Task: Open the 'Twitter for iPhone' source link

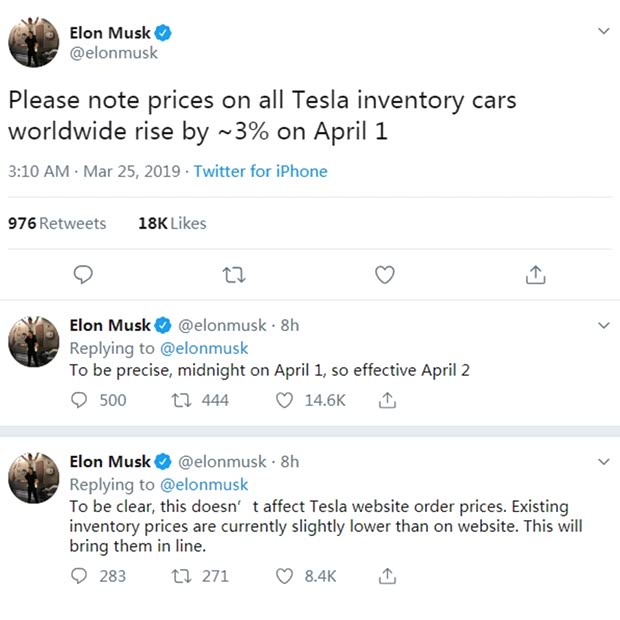Action: [x=260, y=171]
